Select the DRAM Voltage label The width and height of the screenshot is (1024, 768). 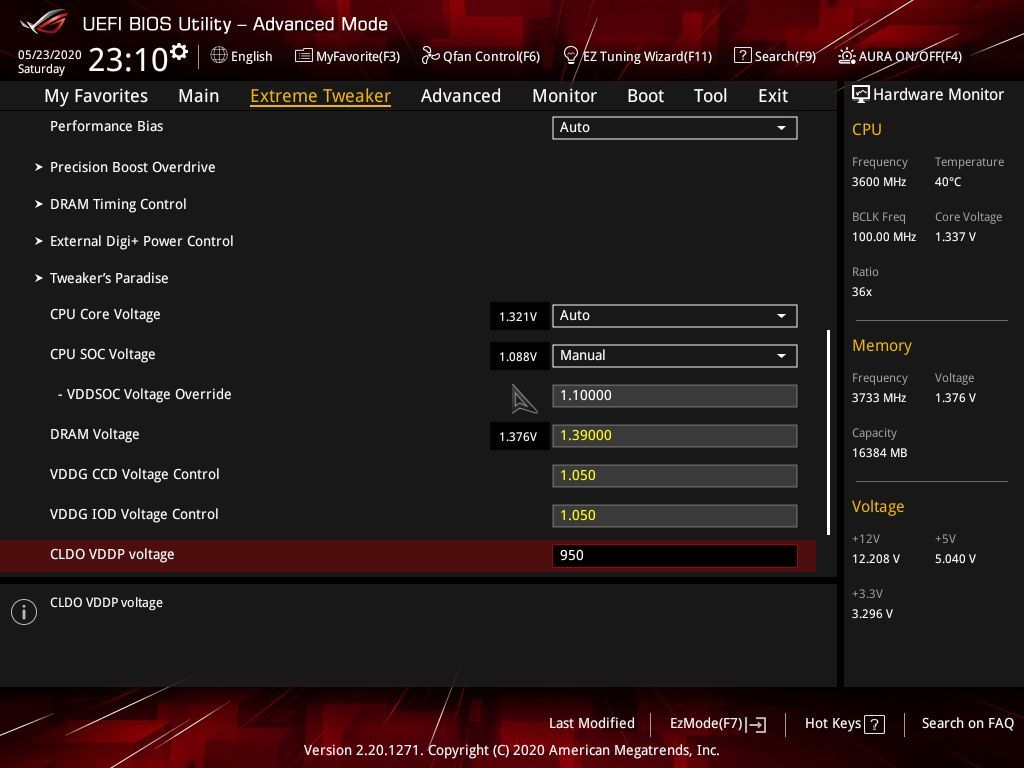[x=94, y=434]
